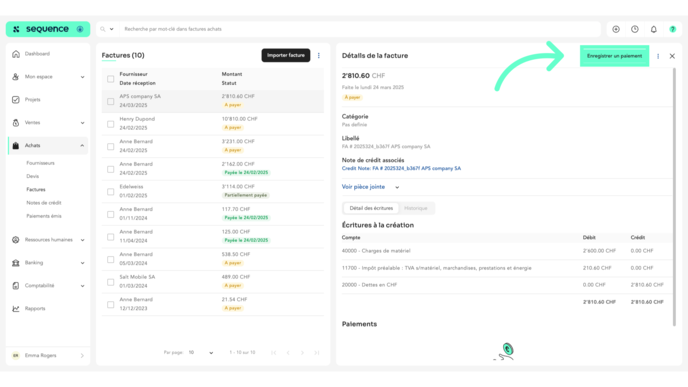Go to last page of invoices
The width and height of the screenshot is (688, 387).
(x=316, y=353)
